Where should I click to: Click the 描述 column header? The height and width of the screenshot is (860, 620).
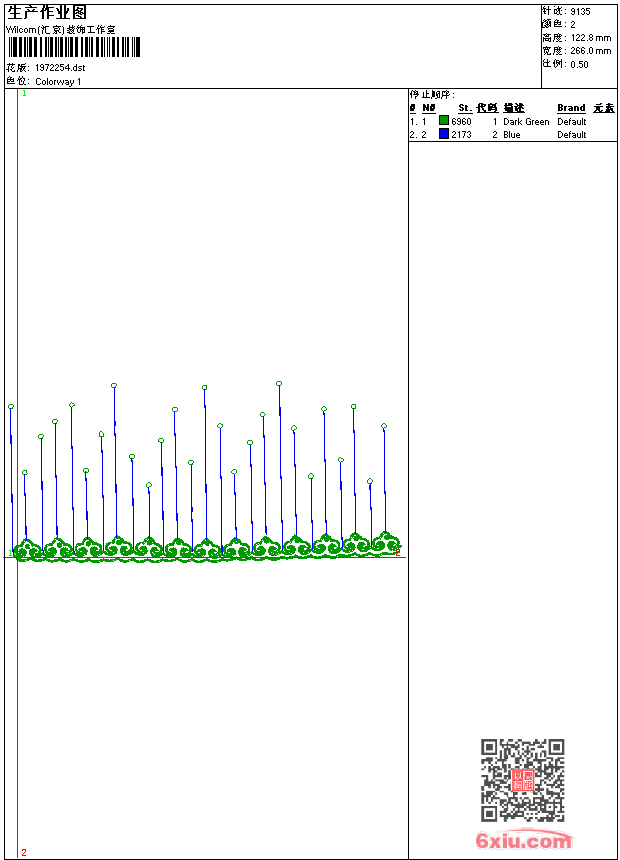pos(514,108)
